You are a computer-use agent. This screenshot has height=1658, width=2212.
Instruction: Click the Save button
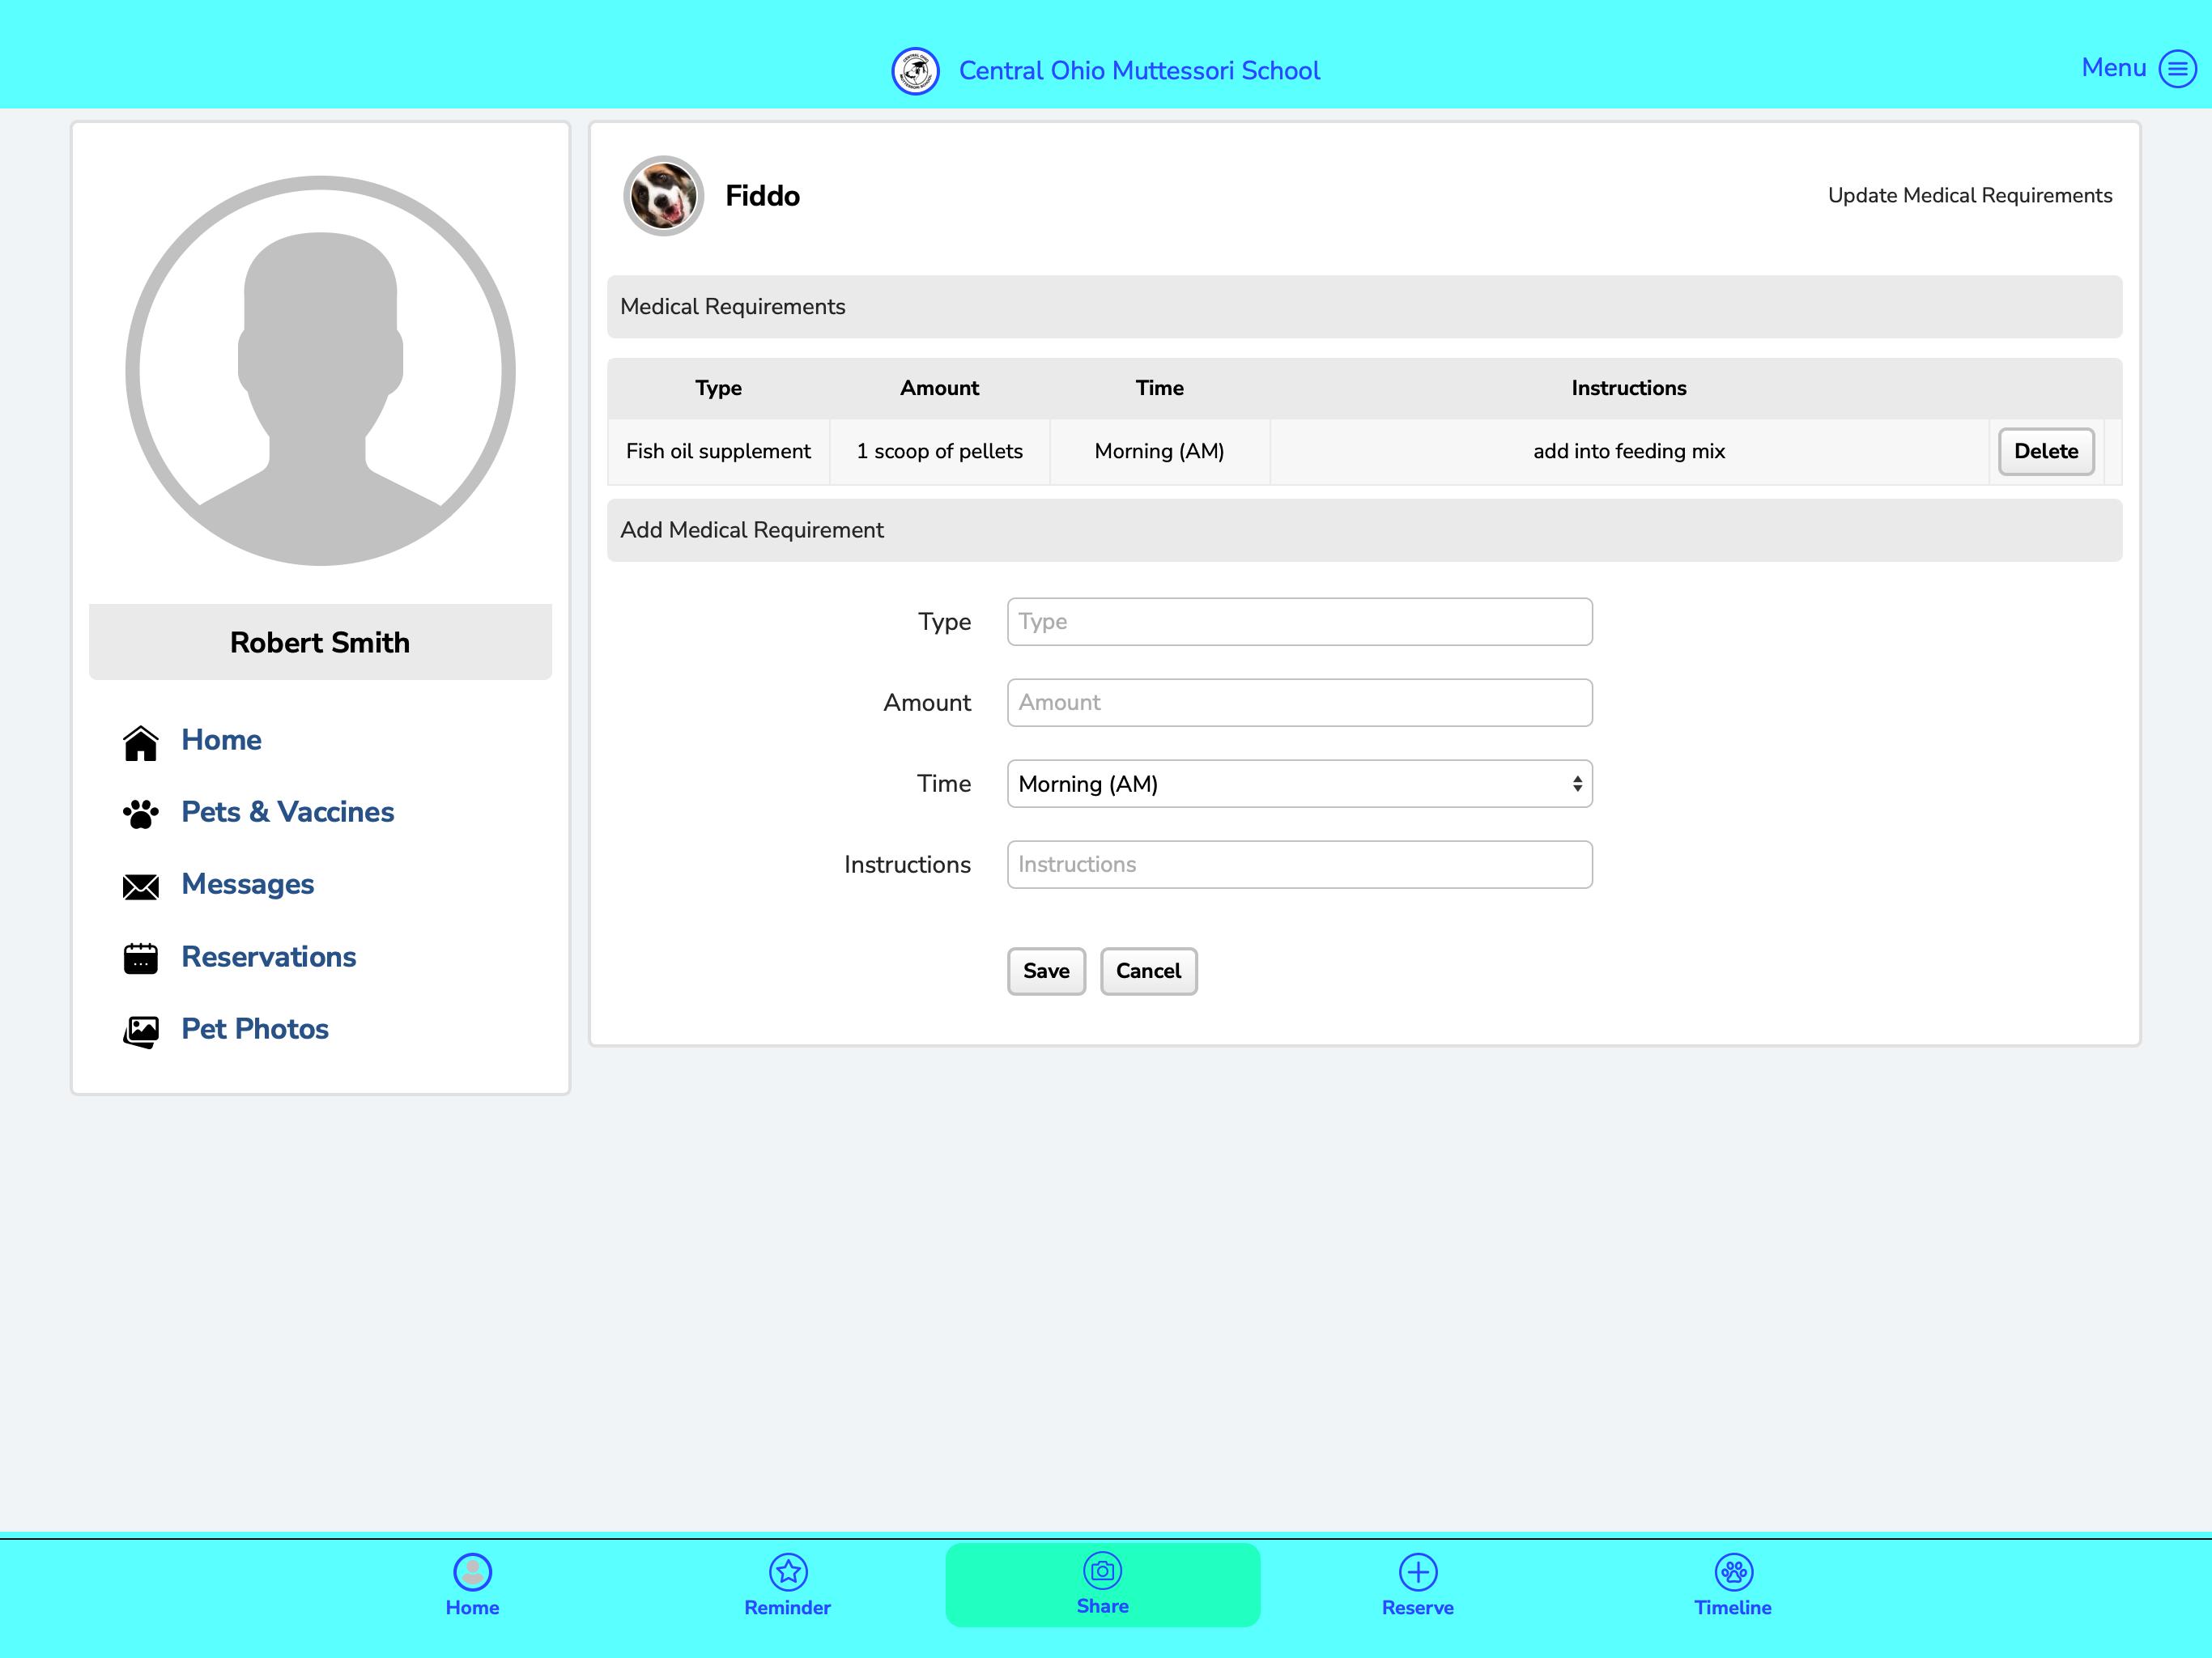[1046, 971]
